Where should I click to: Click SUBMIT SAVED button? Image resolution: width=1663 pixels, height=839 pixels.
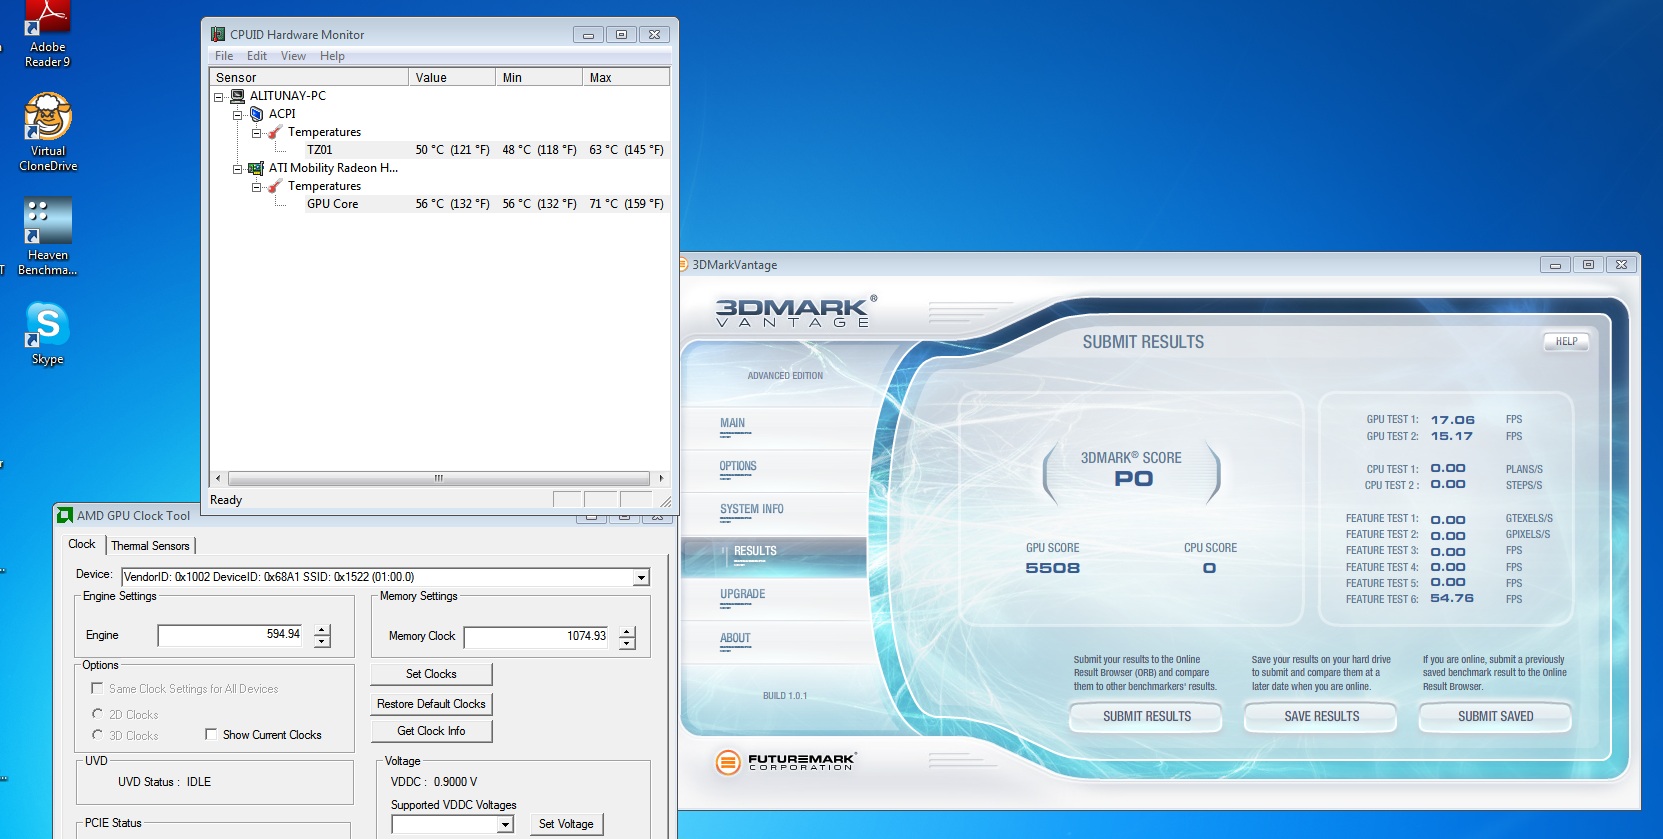tap(1495, 717)
